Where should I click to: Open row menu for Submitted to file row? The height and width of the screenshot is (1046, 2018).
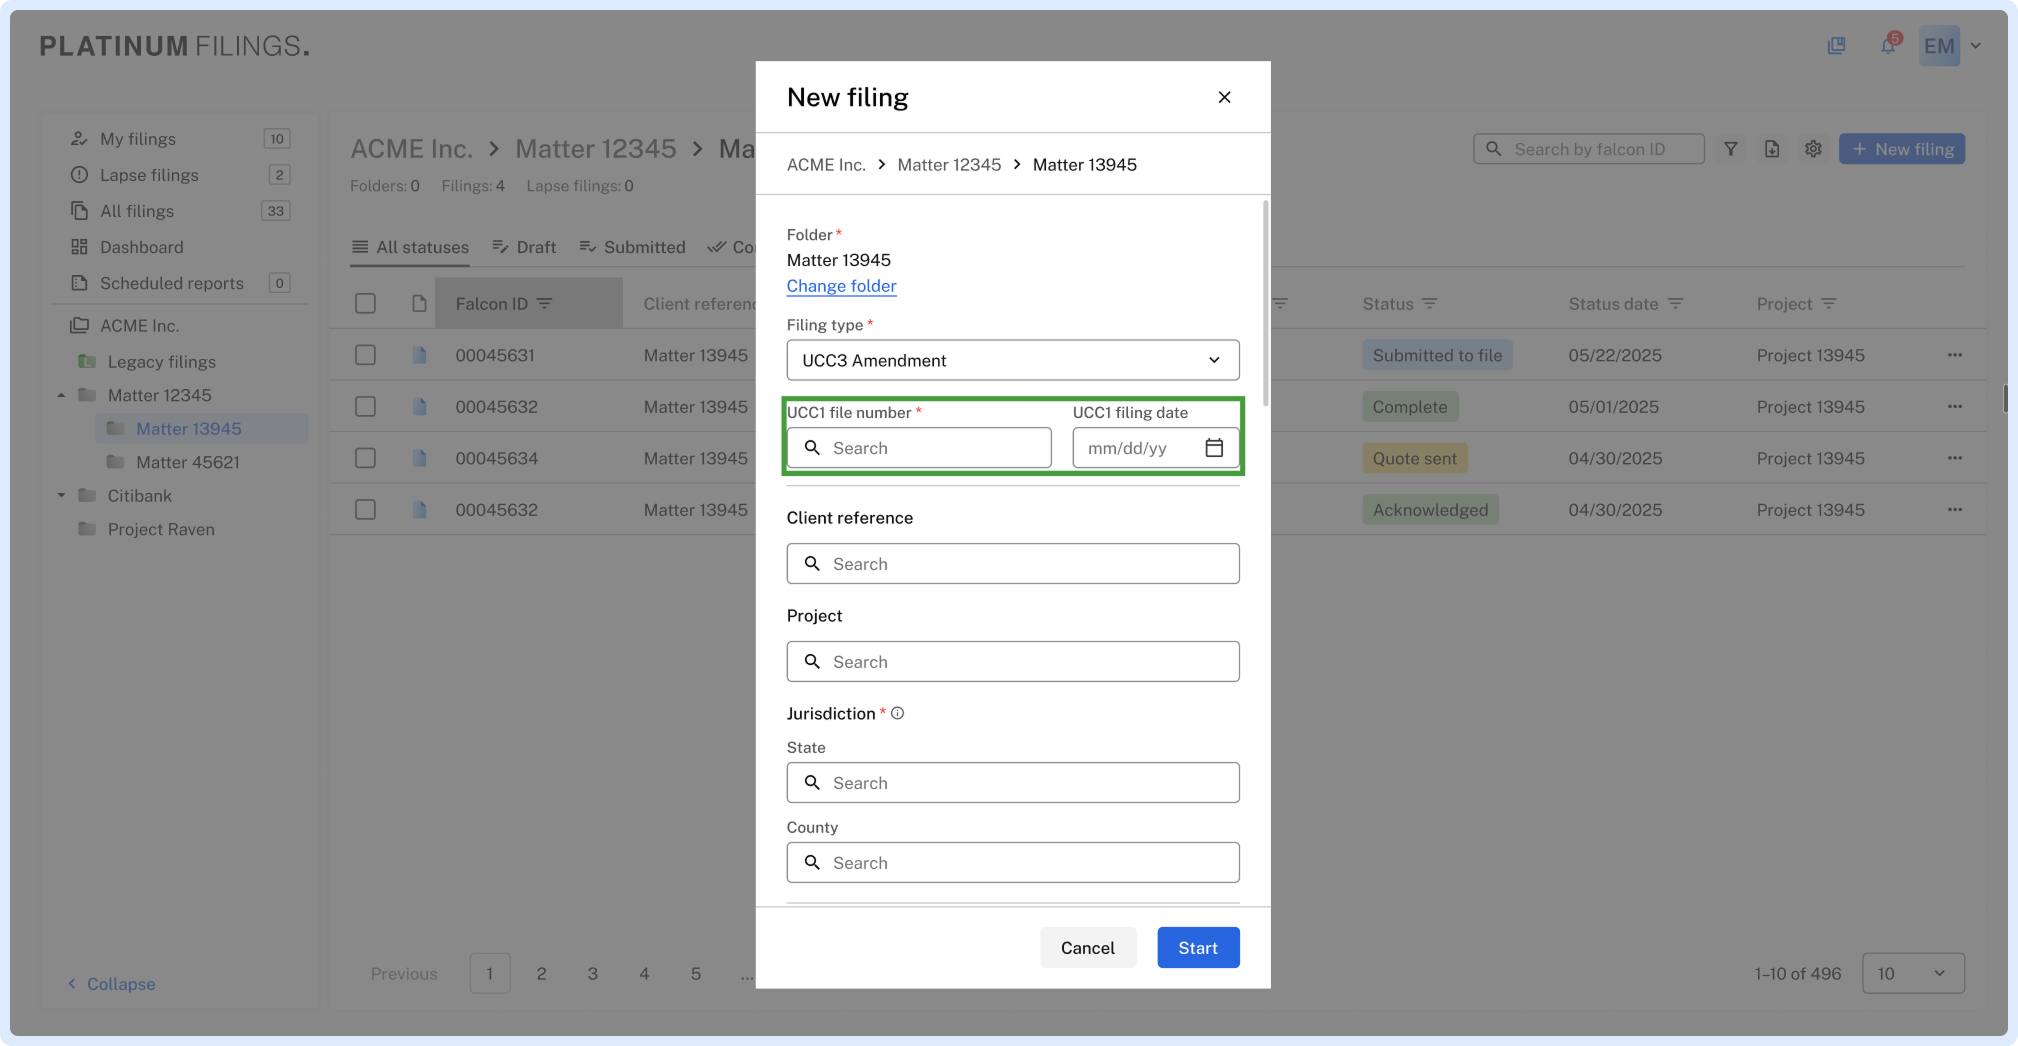tap(1955, 355)
